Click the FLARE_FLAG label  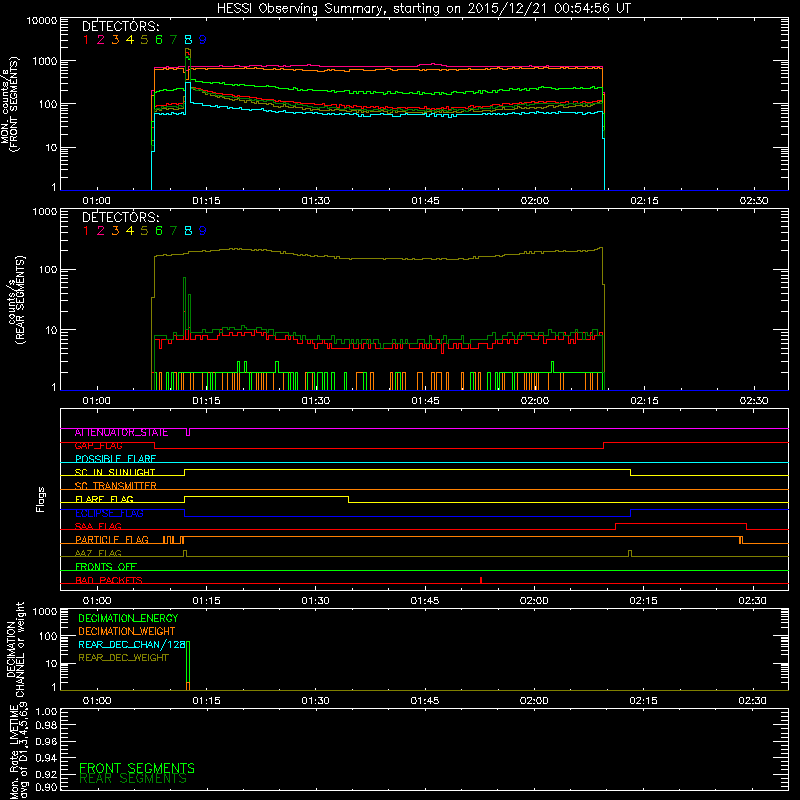click(104, 499)
